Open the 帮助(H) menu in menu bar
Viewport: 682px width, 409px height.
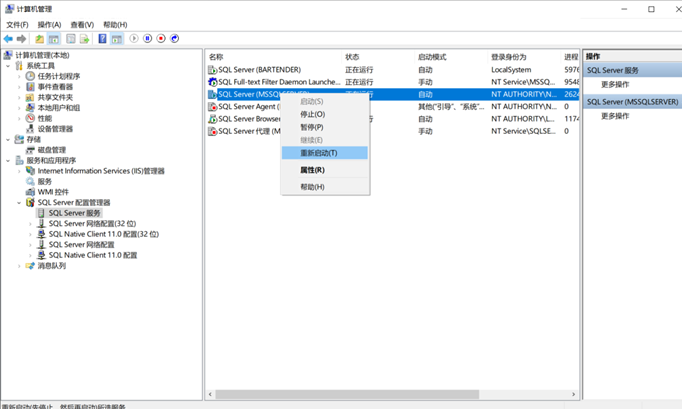point(115,25)
